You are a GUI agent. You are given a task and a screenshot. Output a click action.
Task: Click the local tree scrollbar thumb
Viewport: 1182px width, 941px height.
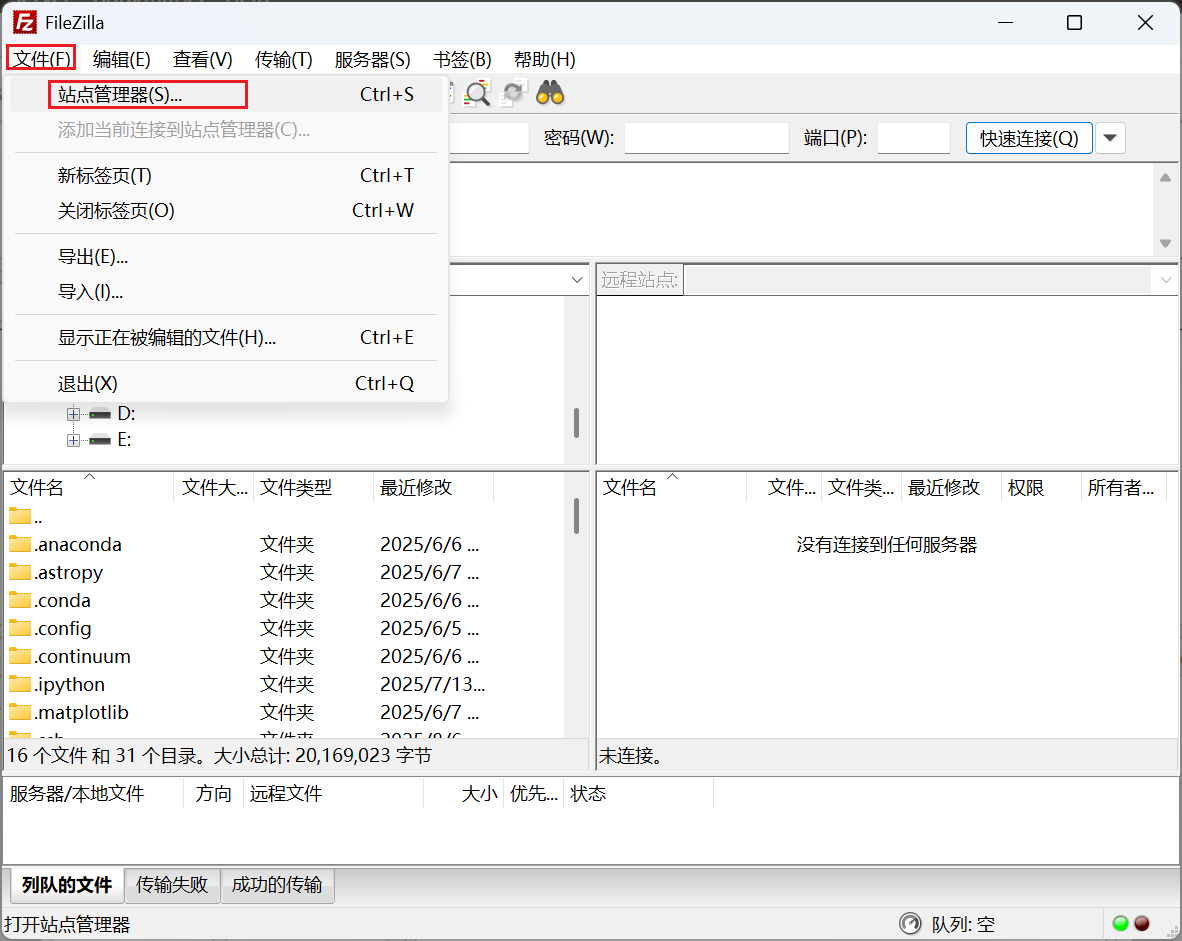pos(577,424)
